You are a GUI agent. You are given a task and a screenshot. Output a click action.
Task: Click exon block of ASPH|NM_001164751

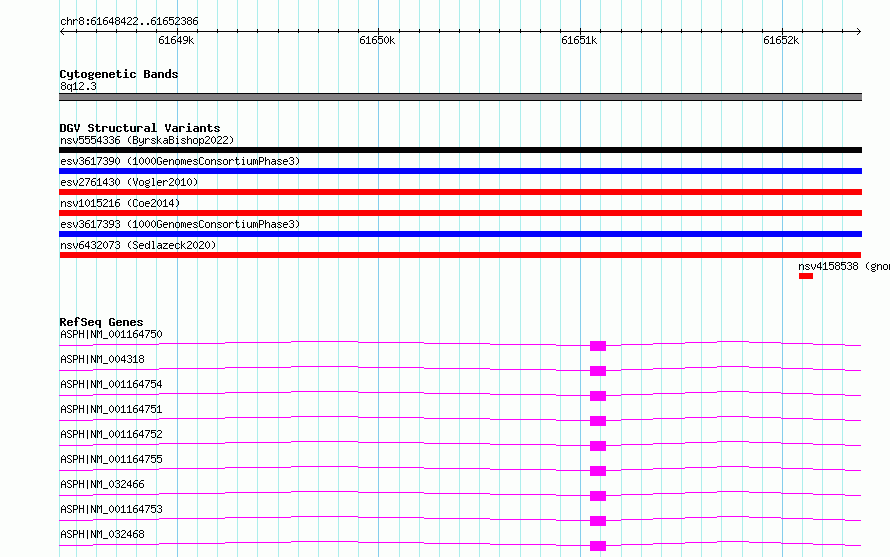tap(598, 421)
